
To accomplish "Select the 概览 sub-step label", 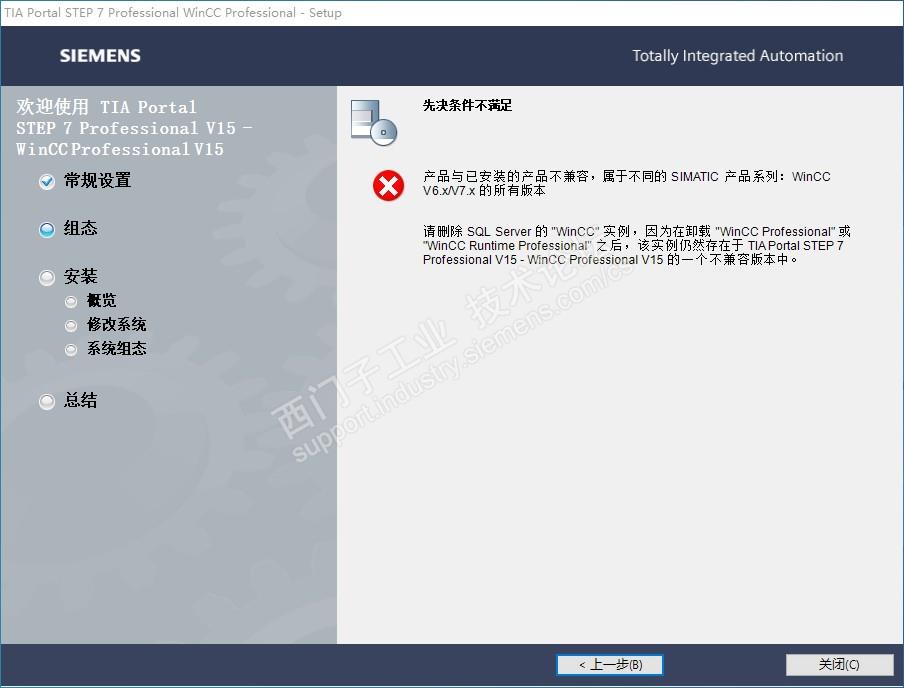I will point(101,300).
